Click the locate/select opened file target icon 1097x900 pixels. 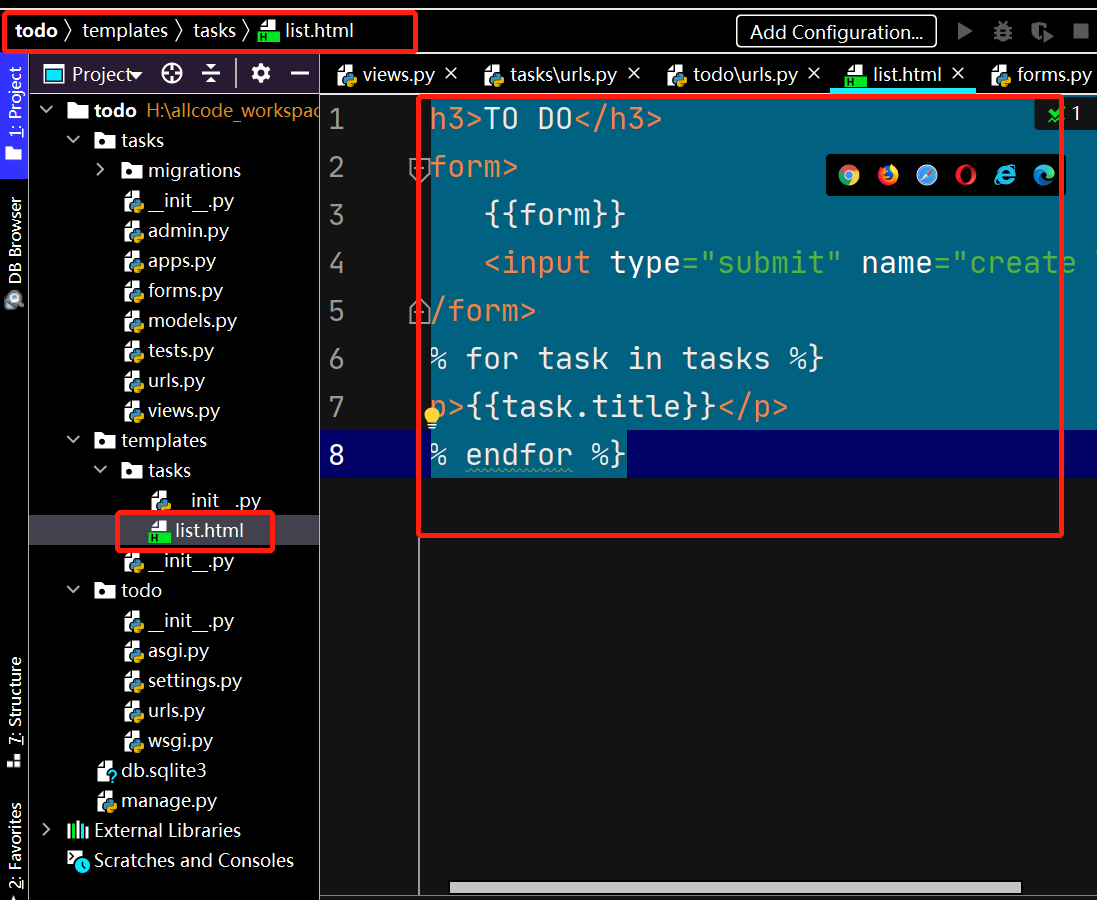click(x=171, y=73)
